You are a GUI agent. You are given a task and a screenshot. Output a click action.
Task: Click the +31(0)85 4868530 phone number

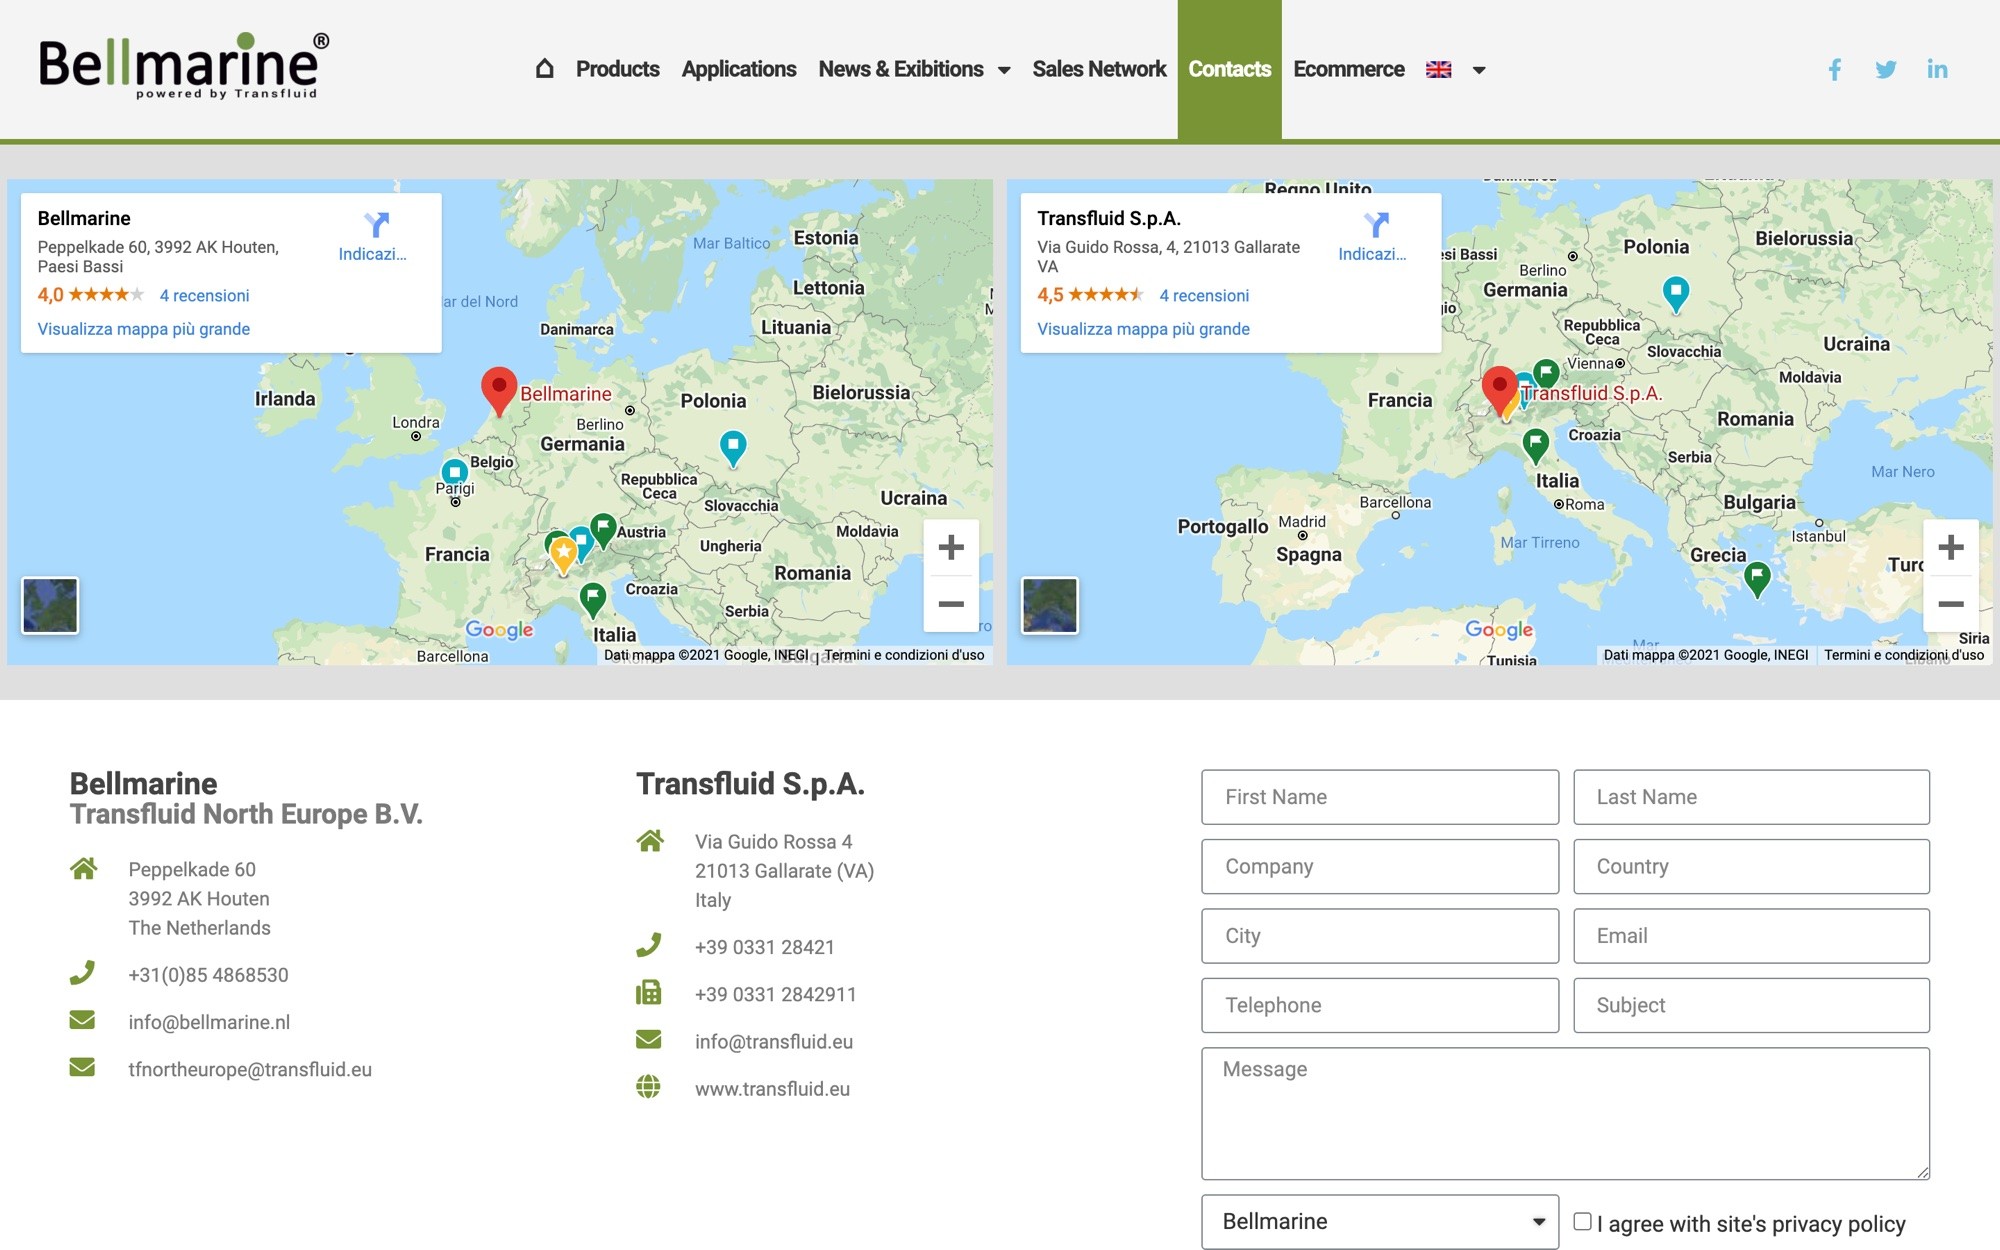click(208, 975)
